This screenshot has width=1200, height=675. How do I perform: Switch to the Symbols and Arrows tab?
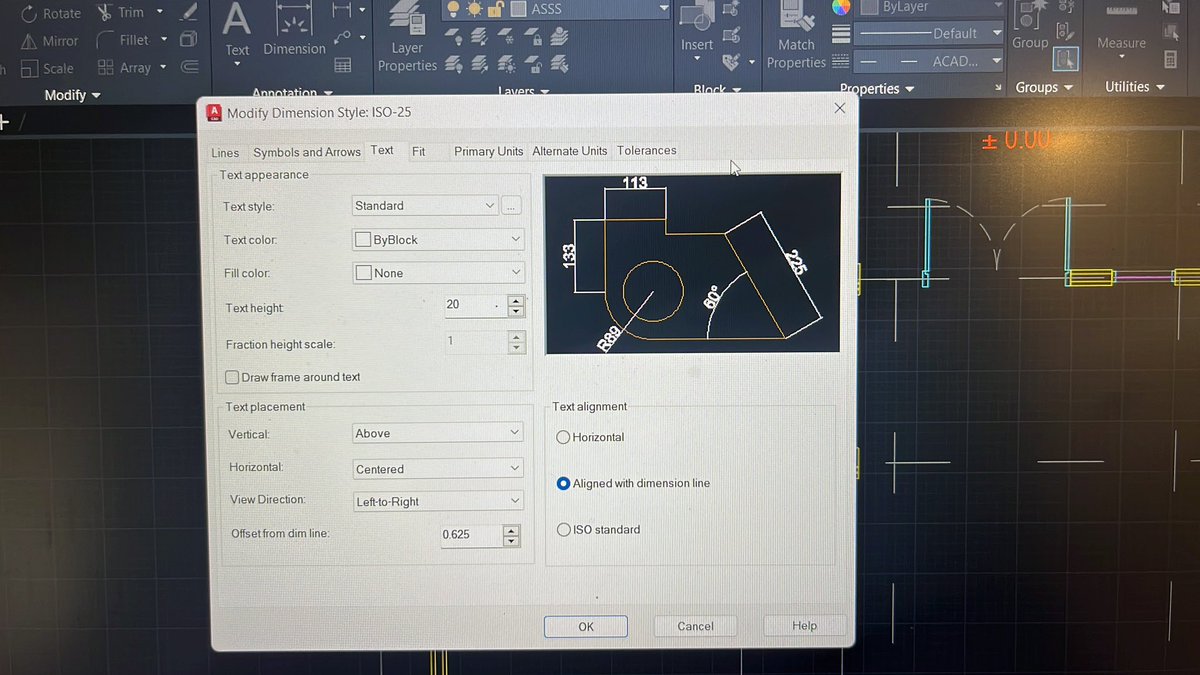(x=306, y=152)
